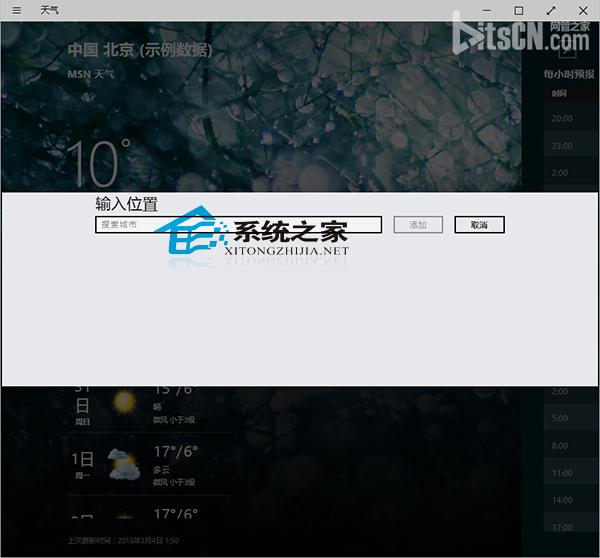Close the weather app window
This screenshot has width=600, height=558.
583,10
